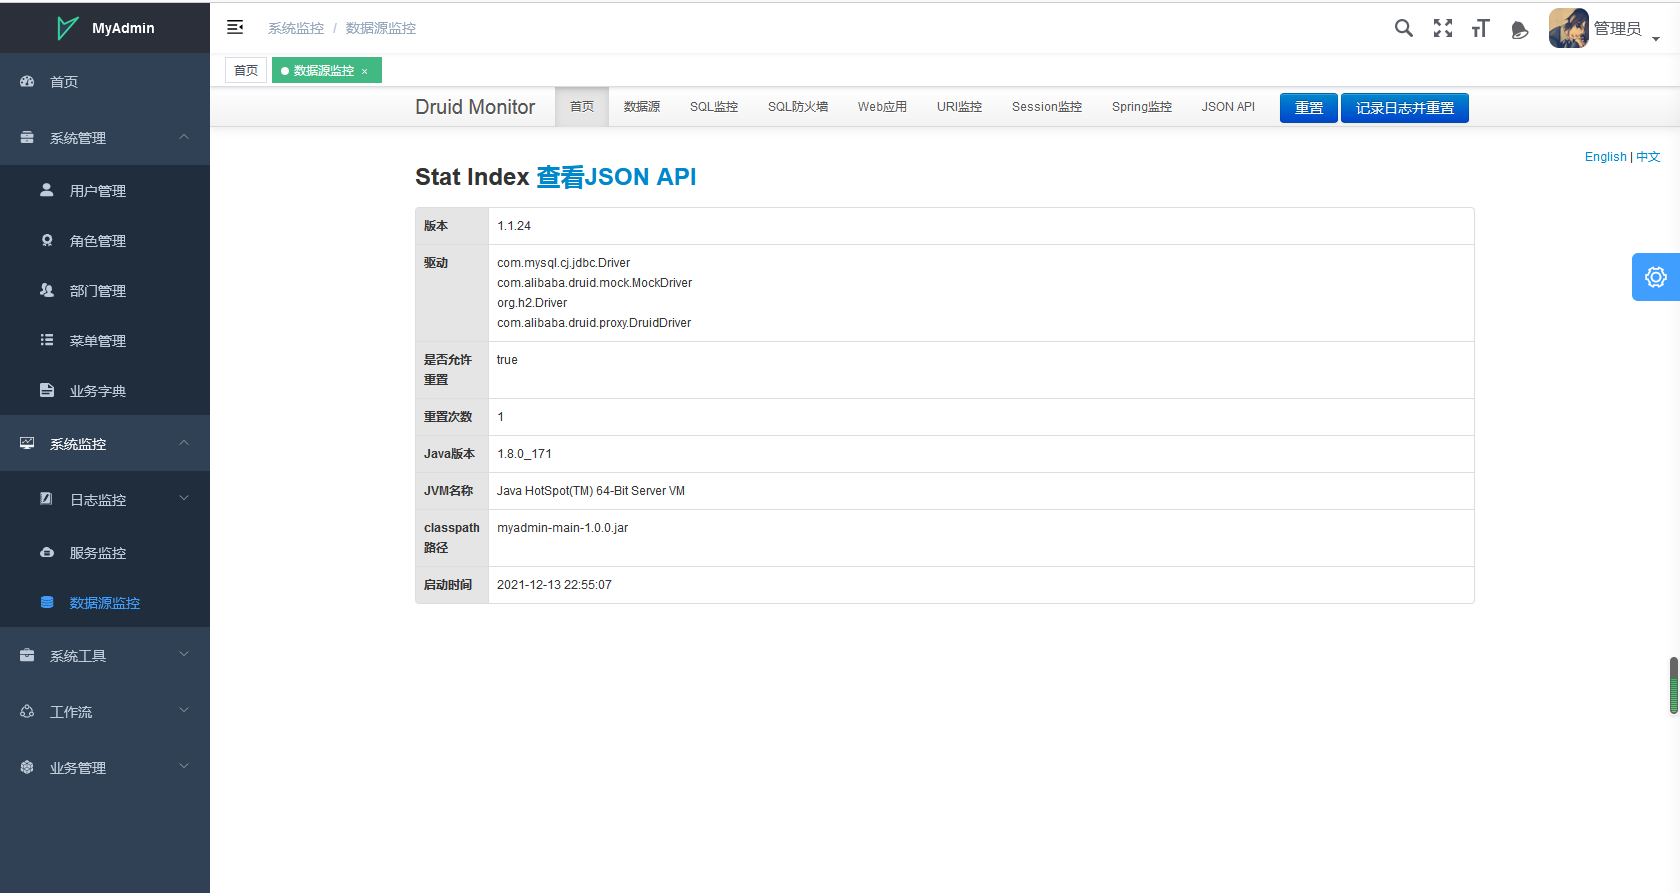This screenshot has width=1680, height=893.
Task: Open the header search icon
Action: [1404, 28]
